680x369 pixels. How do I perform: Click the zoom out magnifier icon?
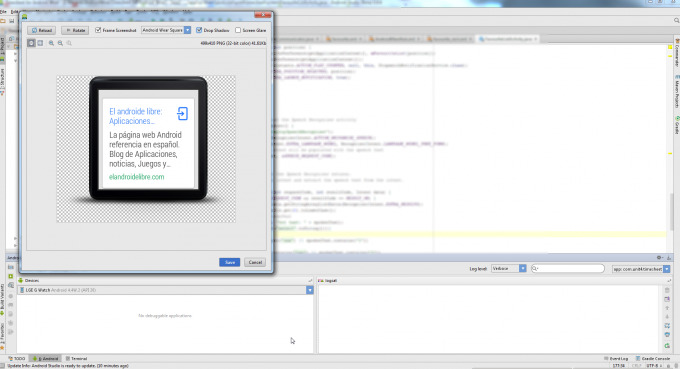[x=60, y=43]
